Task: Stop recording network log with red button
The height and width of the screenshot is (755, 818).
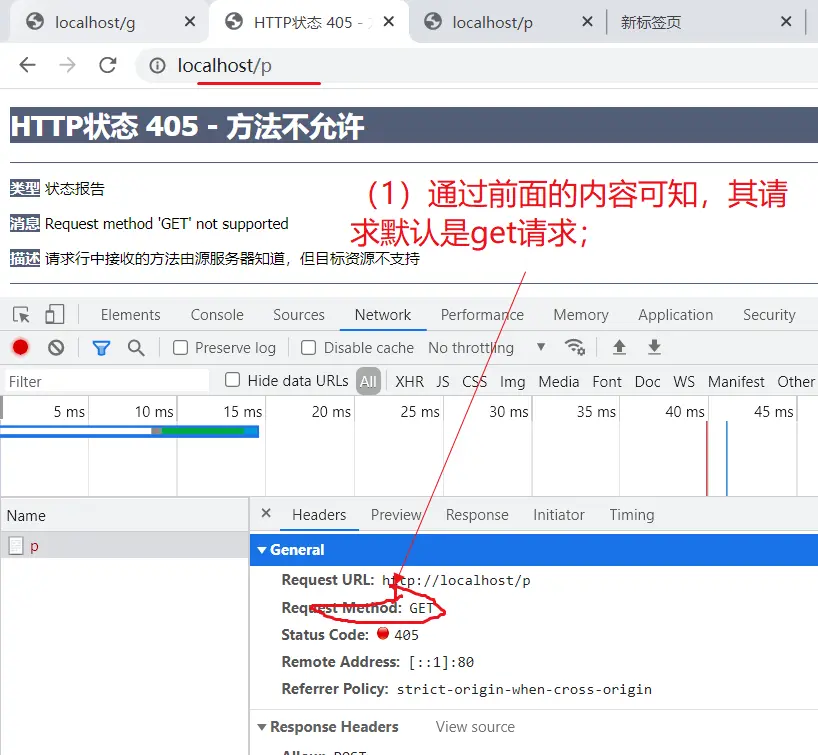Action: point(20,347)
